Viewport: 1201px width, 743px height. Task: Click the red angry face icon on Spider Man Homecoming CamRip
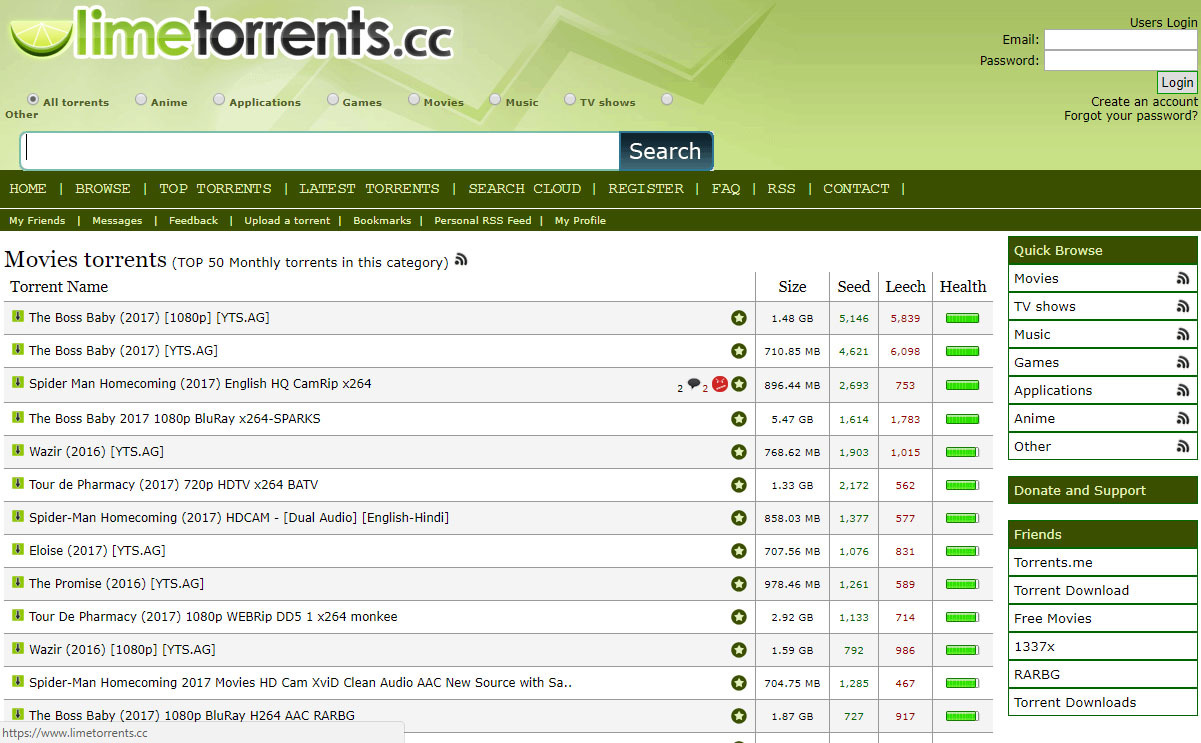click(720, 384)
